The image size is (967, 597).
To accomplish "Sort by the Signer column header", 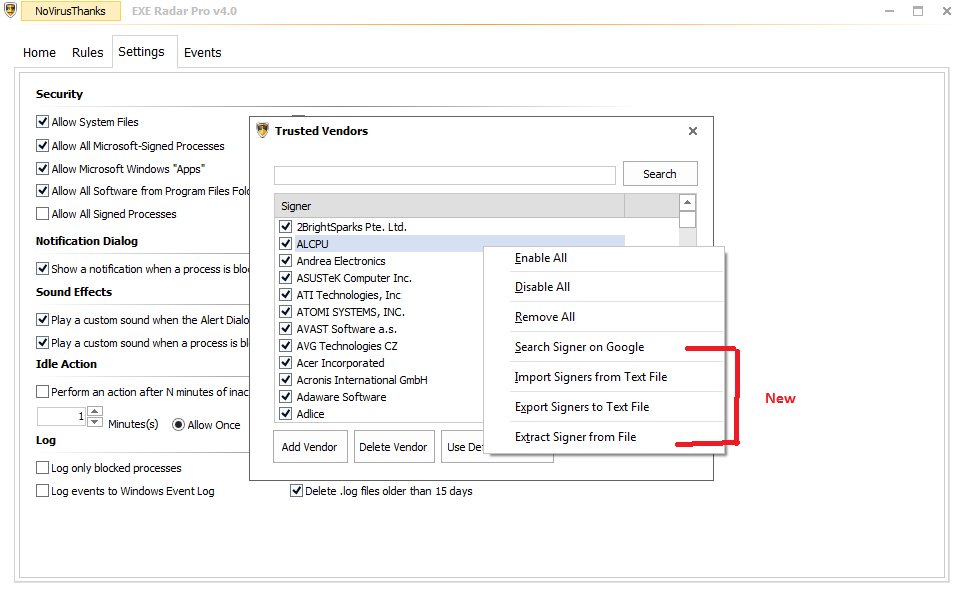I will (x=449, y=206).
